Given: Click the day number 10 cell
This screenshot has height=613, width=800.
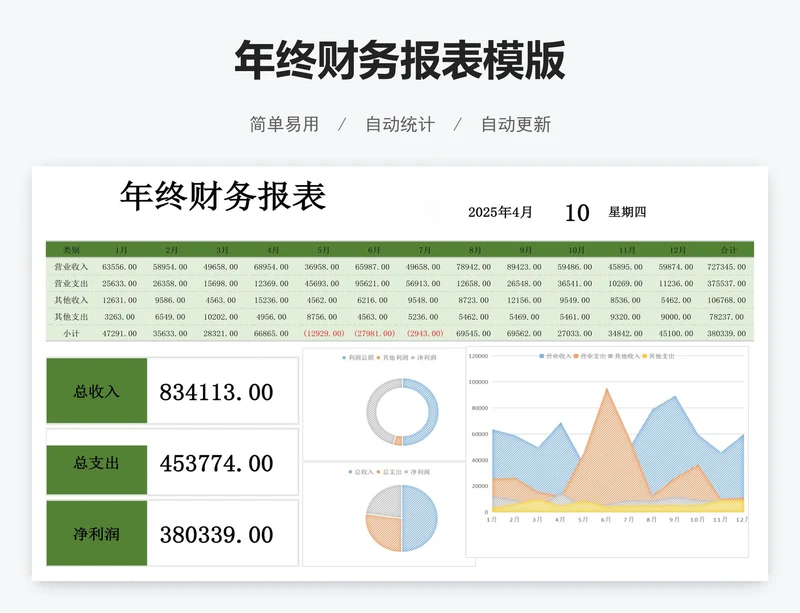Looking at the screenshot, I should pos(577,212).
